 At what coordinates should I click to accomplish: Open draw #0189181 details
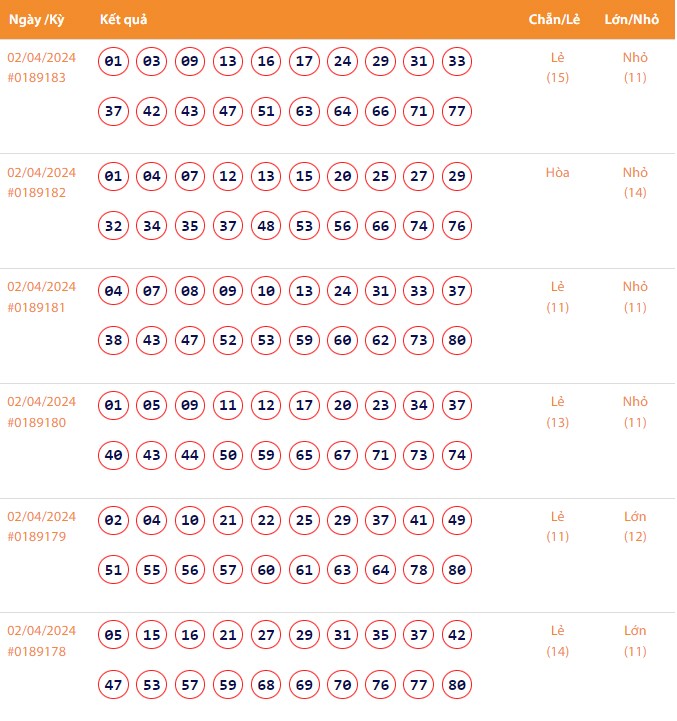(36, 307)
